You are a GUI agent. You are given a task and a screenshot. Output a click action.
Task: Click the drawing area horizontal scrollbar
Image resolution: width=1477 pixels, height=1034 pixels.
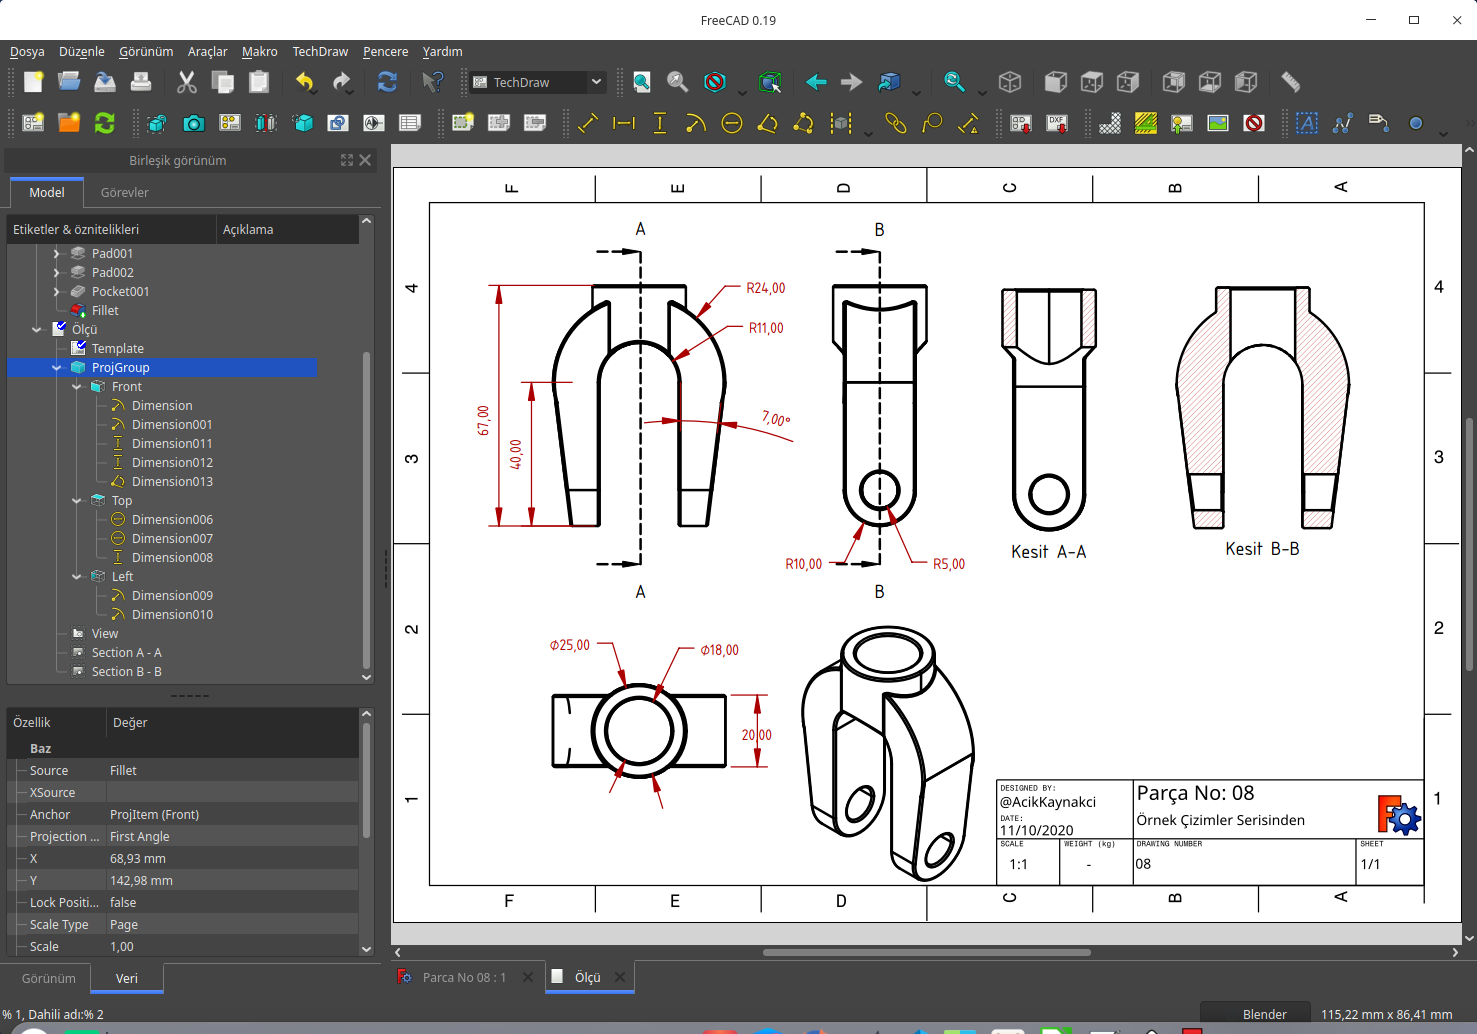click(926, 952)
